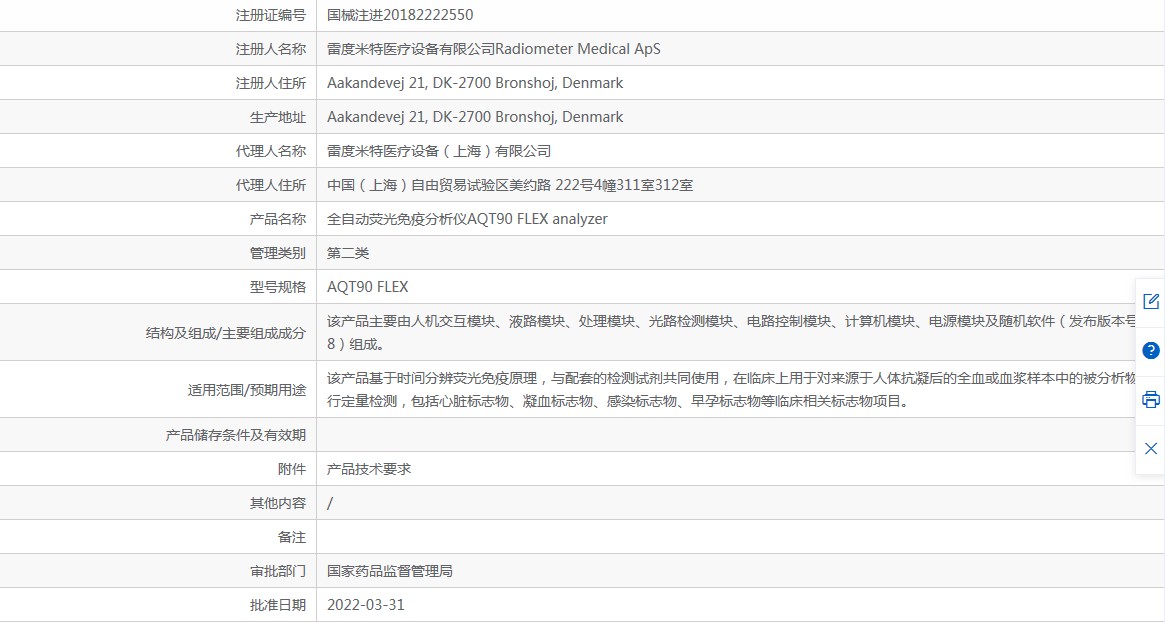Print the page using the printer icon
1165x622 pixels.
pos(1150,399)
